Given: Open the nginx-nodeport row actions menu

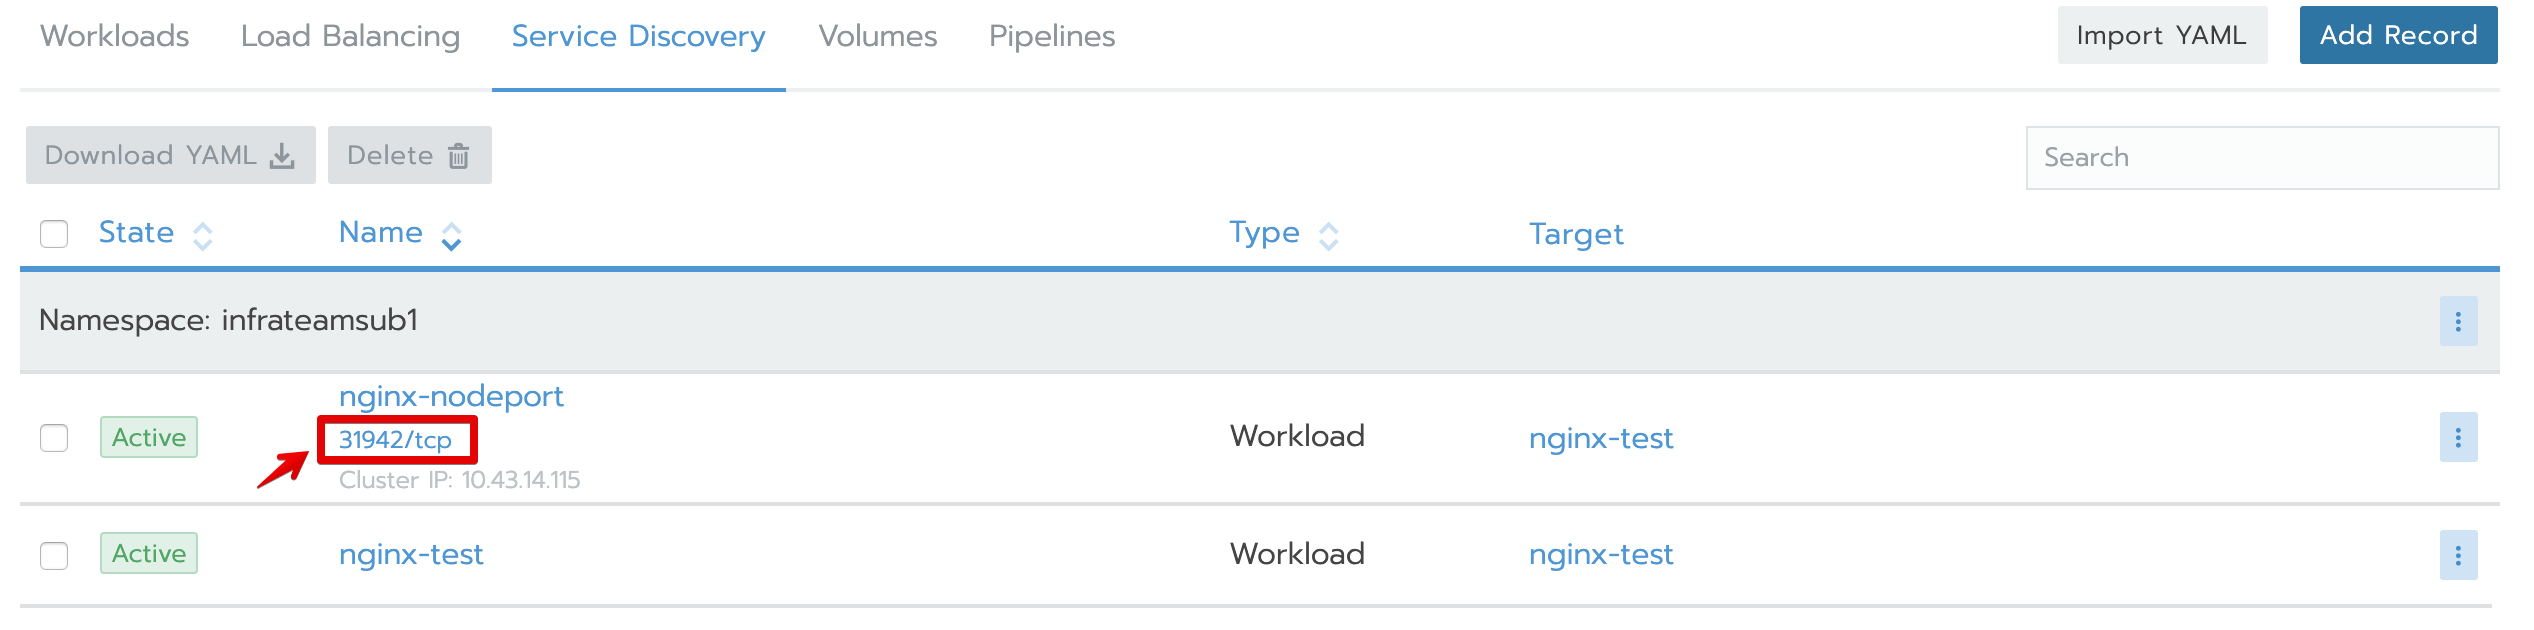Looking at the screenshot, I should [x=2458, y=437].
